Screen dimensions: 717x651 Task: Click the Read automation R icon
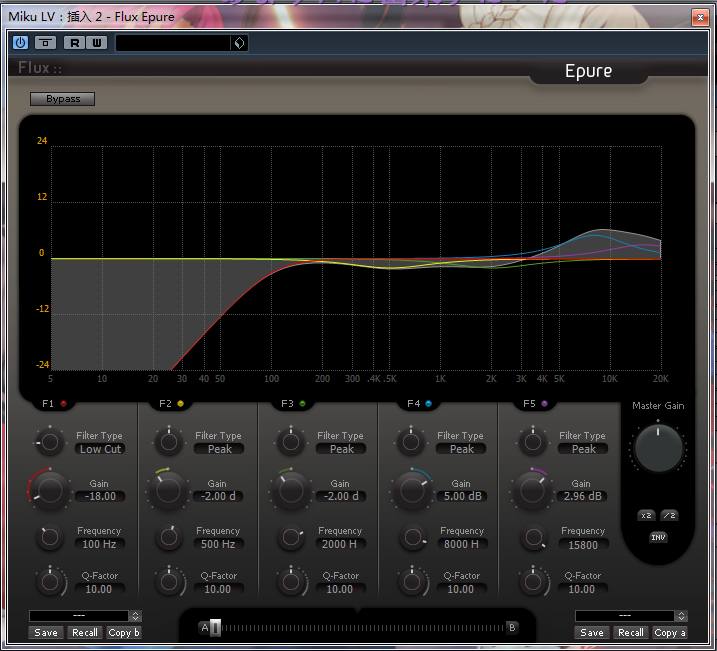[x=74, y=43]
